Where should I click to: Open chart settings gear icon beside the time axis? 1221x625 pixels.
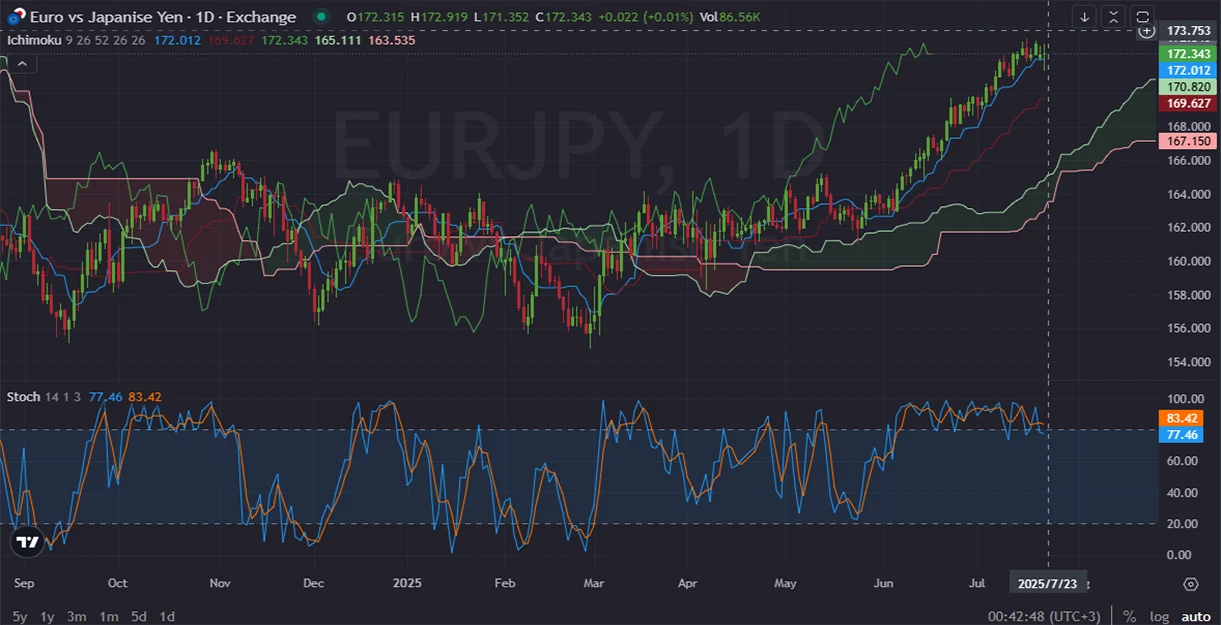click(1190, 584)
